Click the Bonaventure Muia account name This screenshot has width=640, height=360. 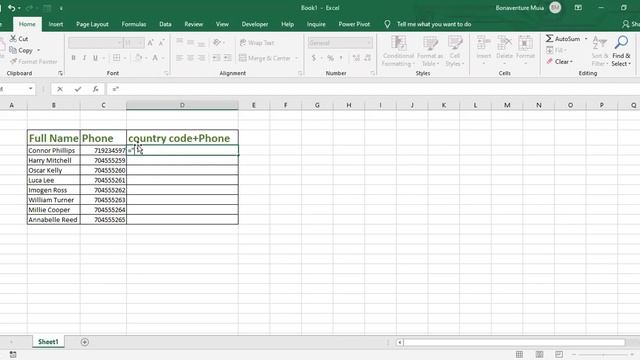click(x=520, y=8)
